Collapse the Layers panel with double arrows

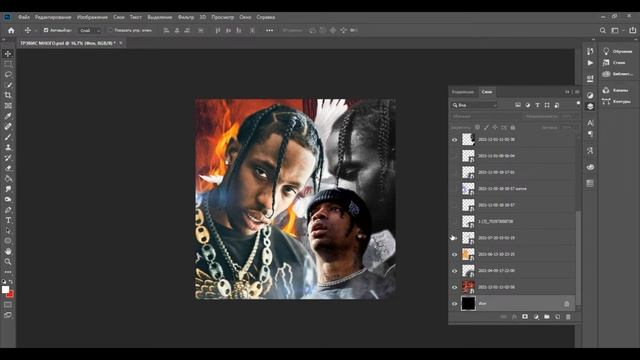567,92
